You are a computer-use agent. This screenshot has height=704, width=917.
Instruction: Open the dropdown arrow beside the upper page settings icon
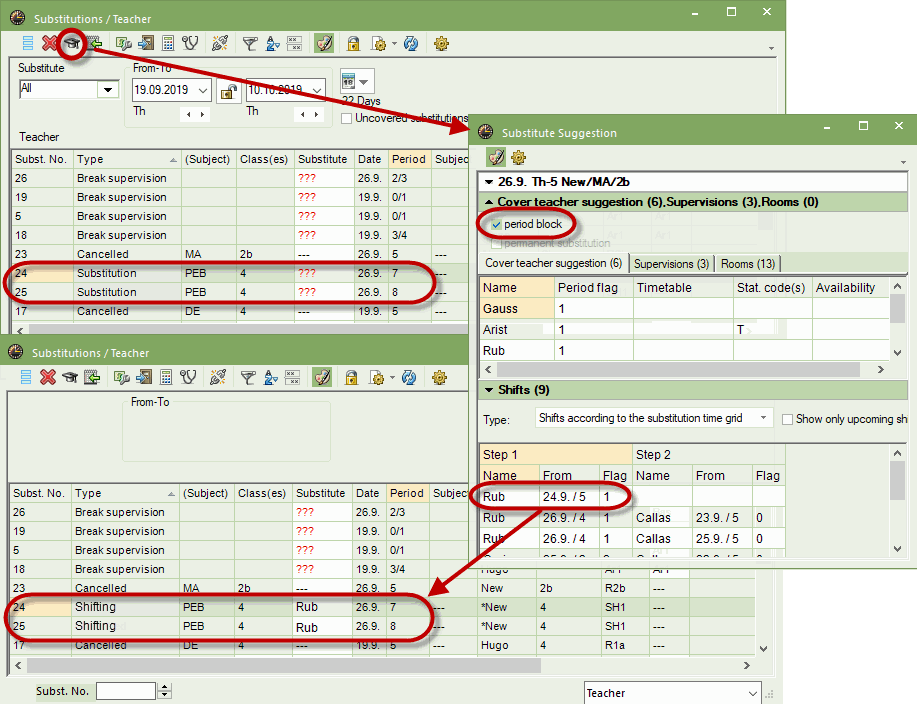(x=394, y=44)
